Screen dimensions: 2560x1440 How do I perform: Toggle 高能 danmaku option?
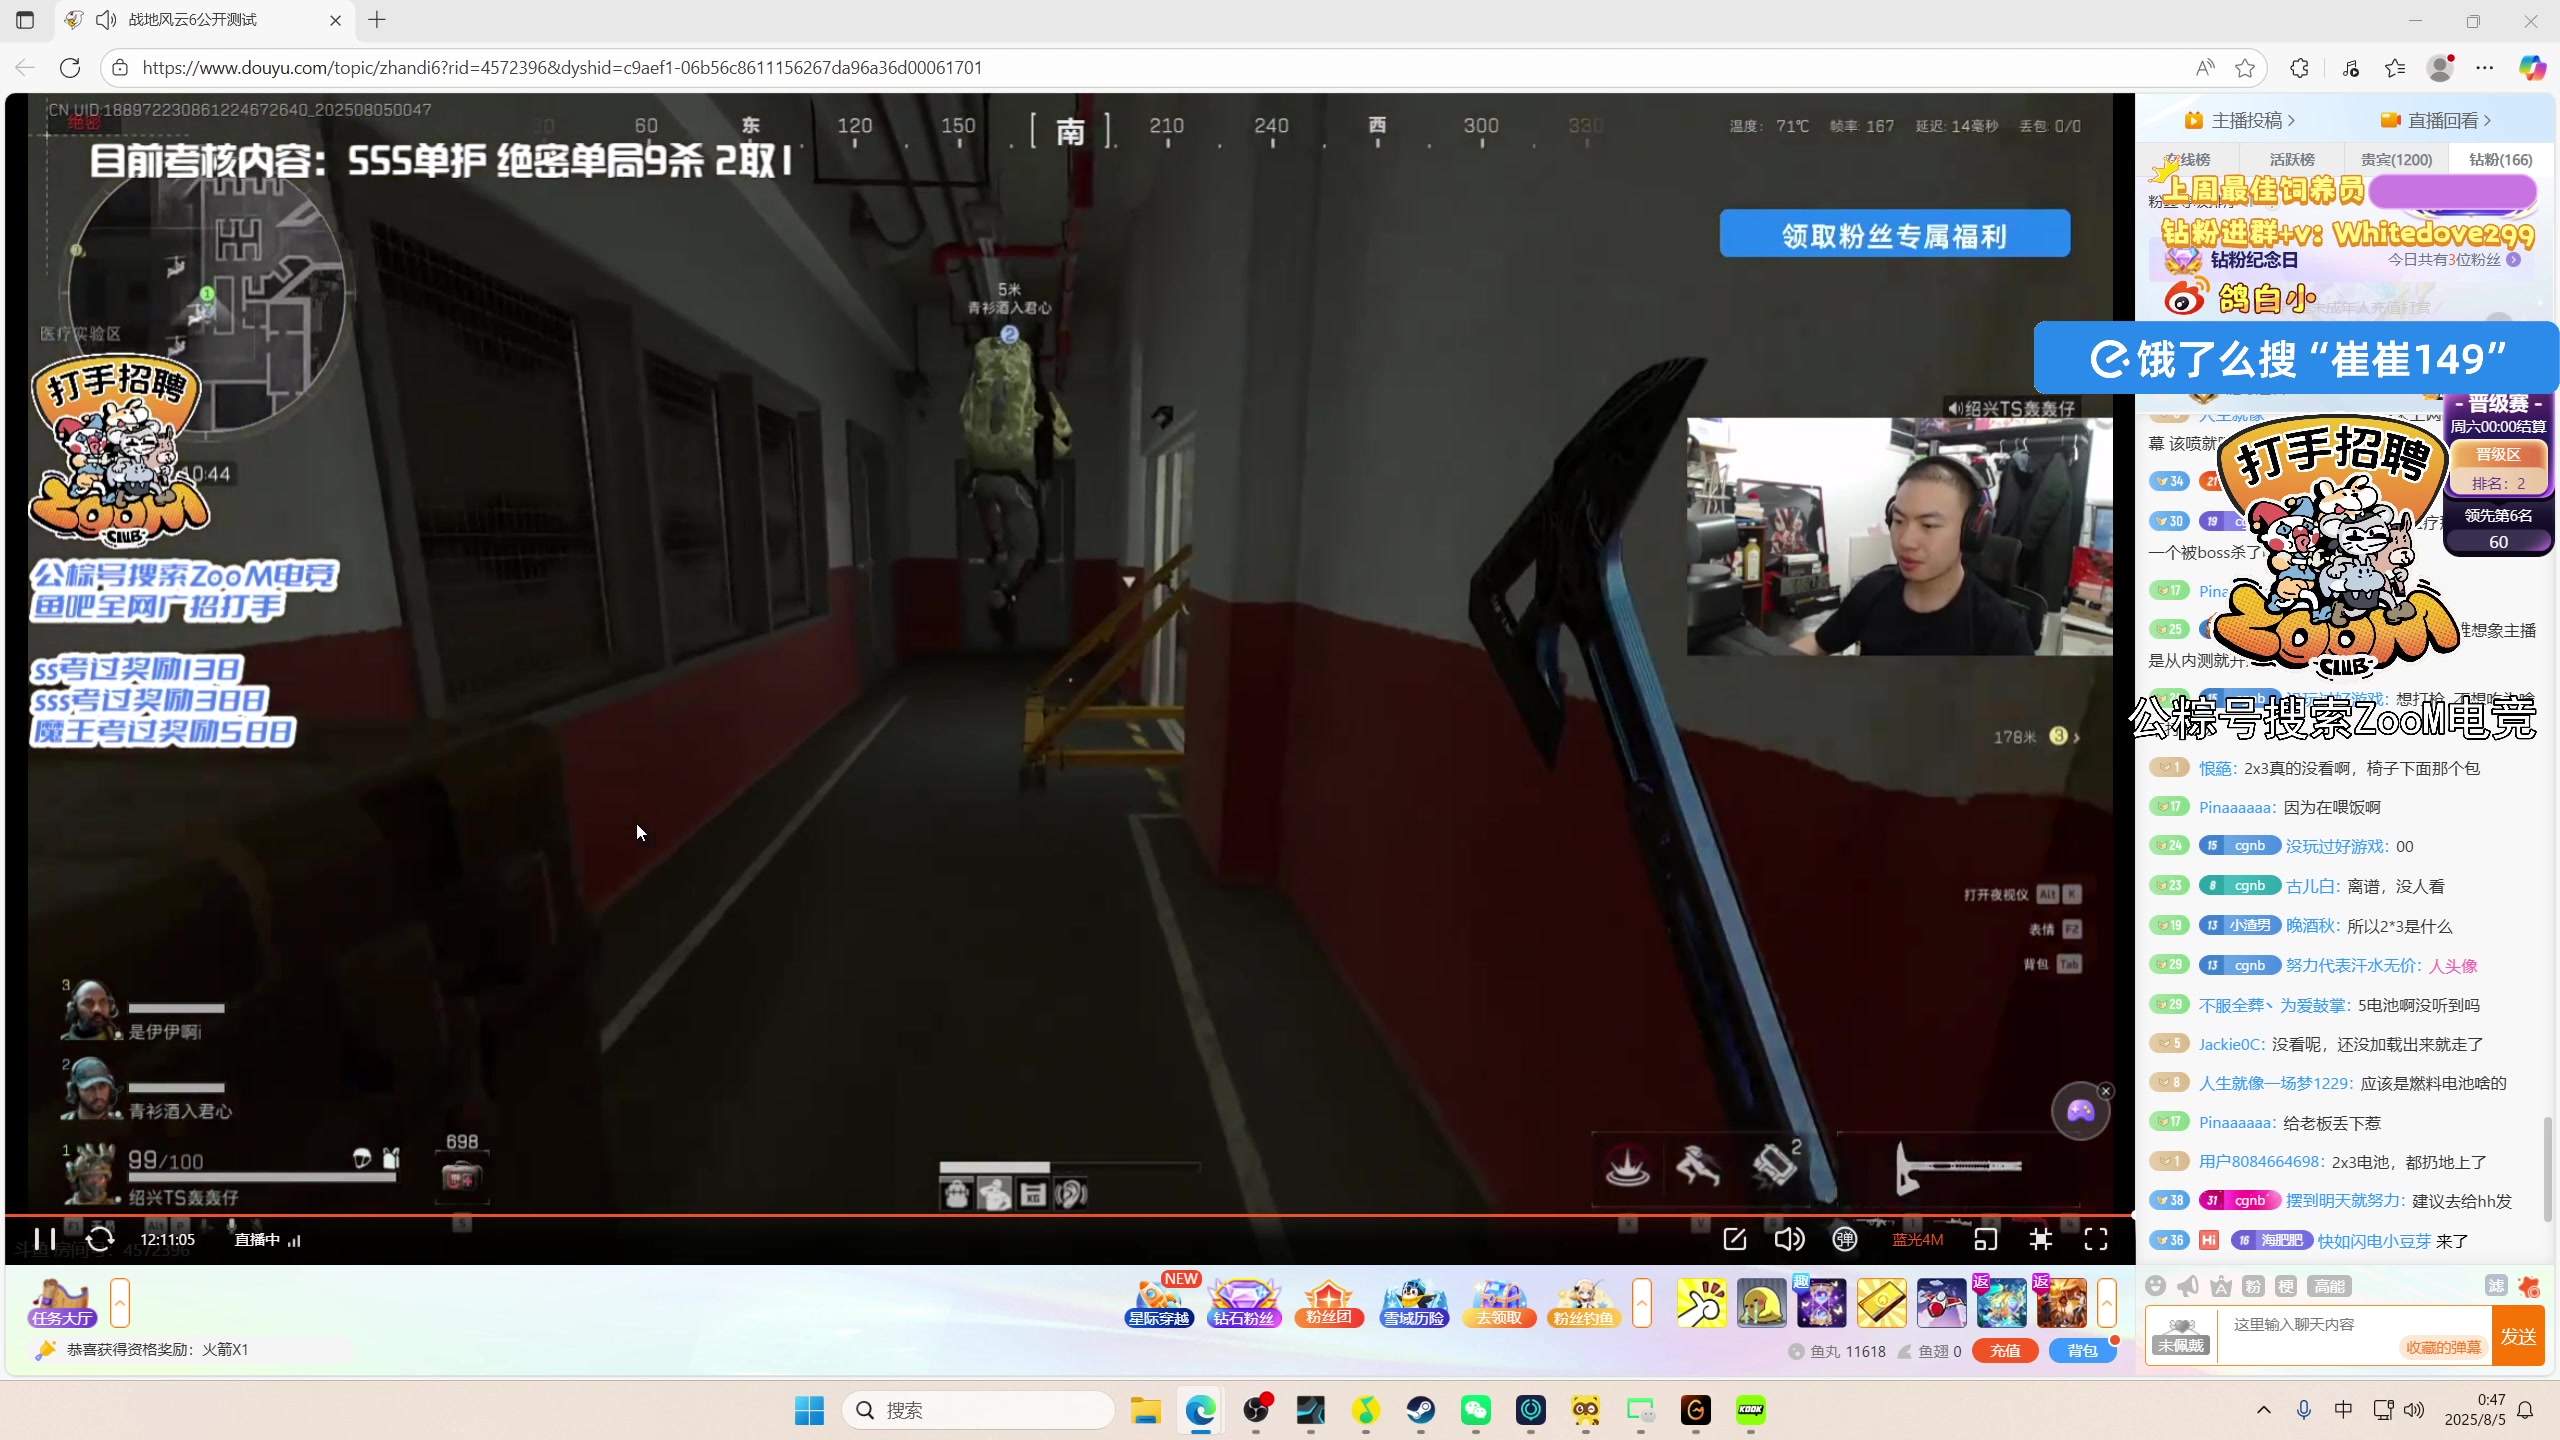pos(2329,1286)
